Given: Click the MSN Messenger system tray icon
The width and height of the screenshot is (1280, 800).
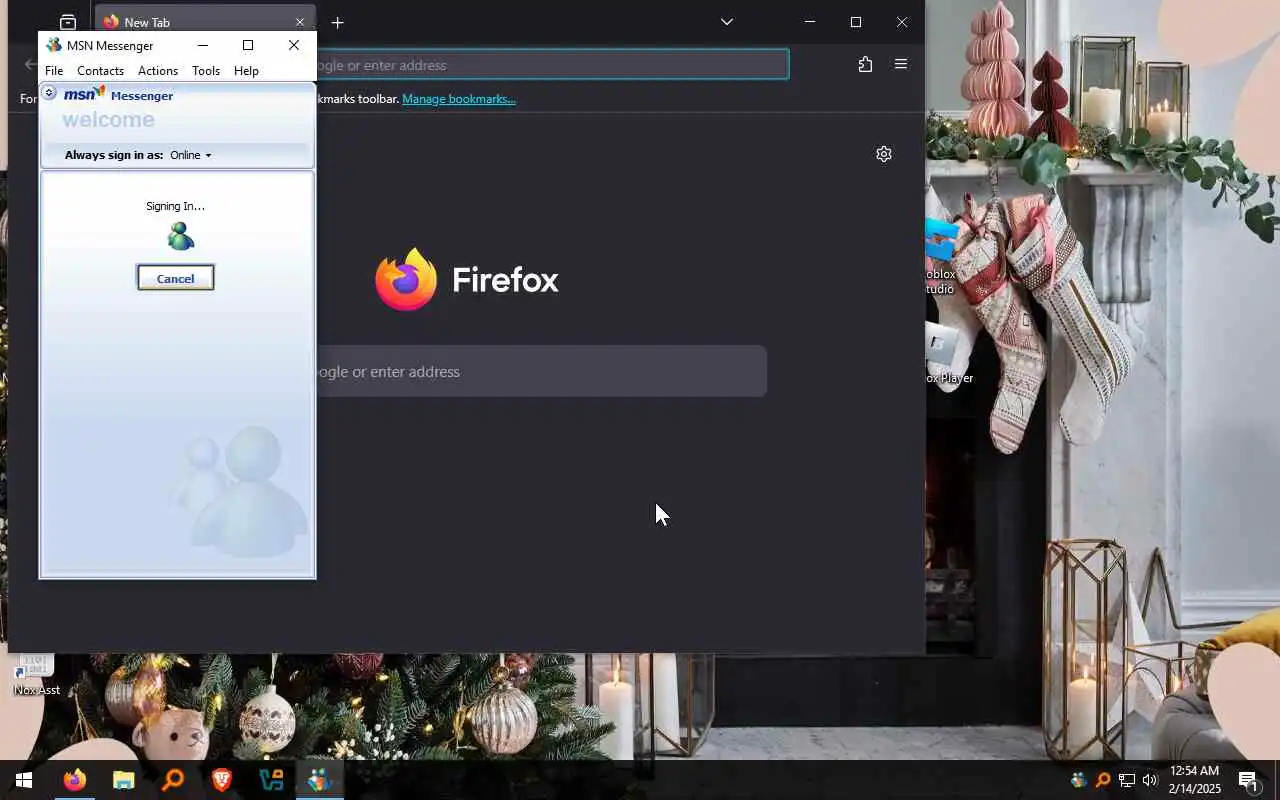Looking at the screenshot, I should click(x=1078, y=780).
